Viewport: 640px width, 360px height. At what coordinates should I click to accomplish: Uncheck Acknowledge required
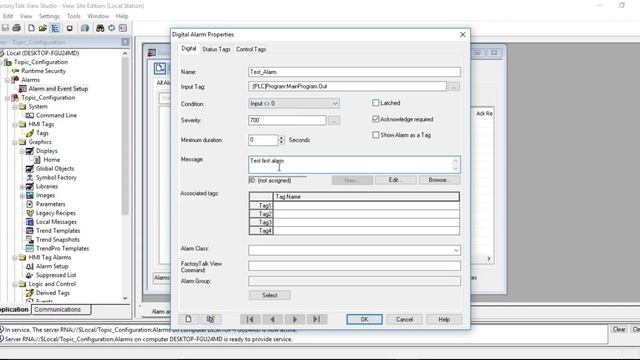(376, 119)
